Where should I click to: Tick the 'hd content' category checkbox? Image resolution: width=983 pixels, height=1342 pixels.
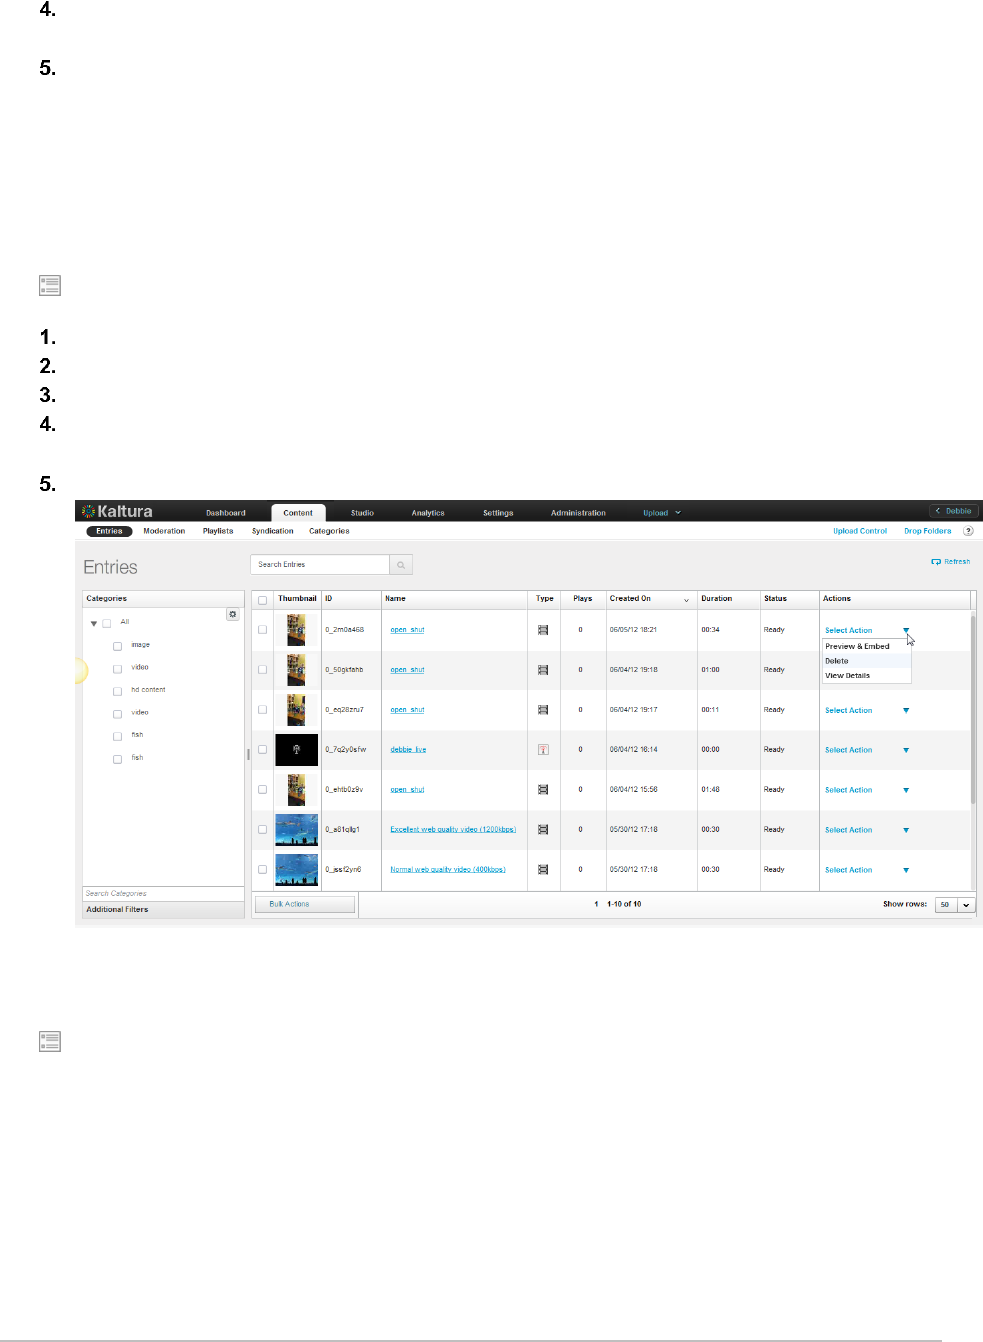117,691
